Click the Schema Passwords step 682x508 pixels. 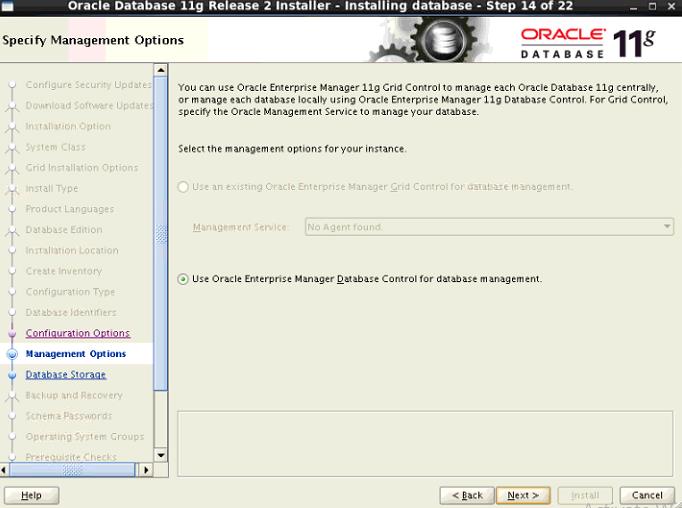(69, 416)
